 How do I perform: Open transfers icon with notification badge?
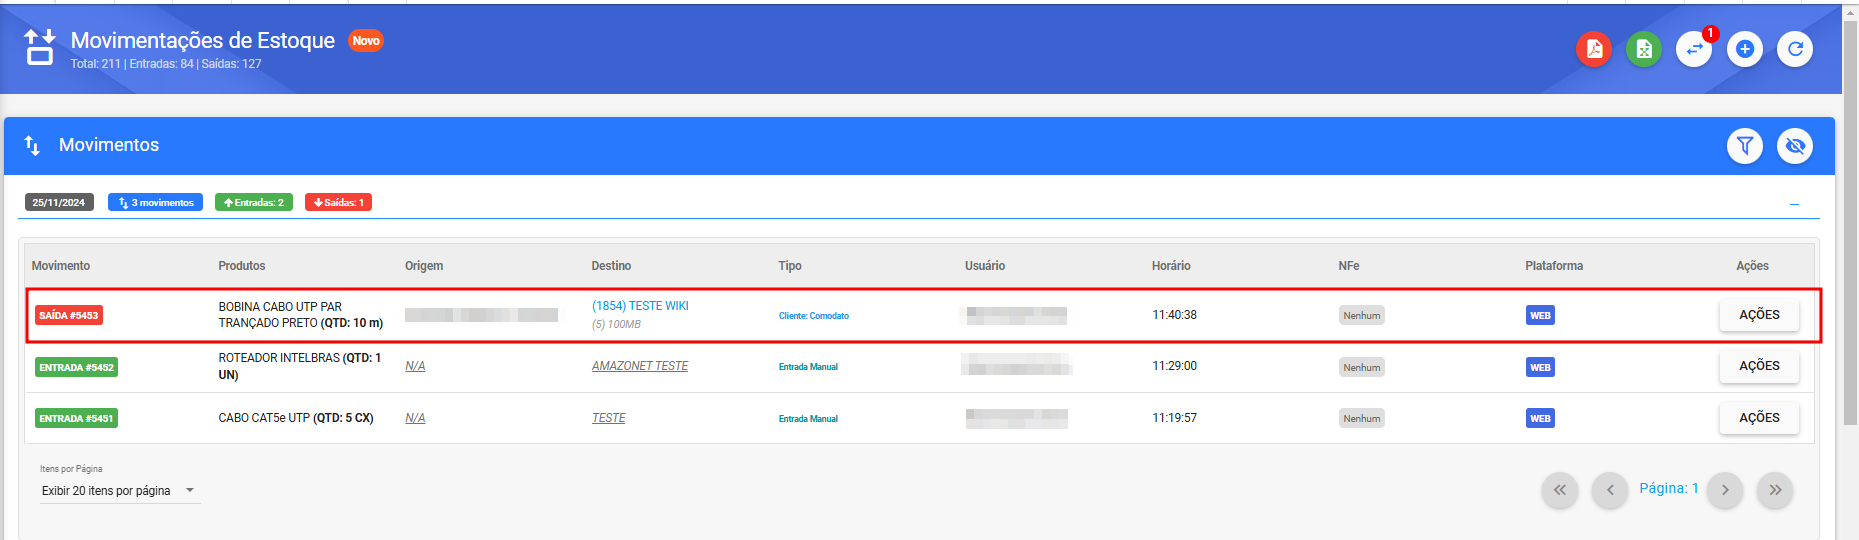1694,49
